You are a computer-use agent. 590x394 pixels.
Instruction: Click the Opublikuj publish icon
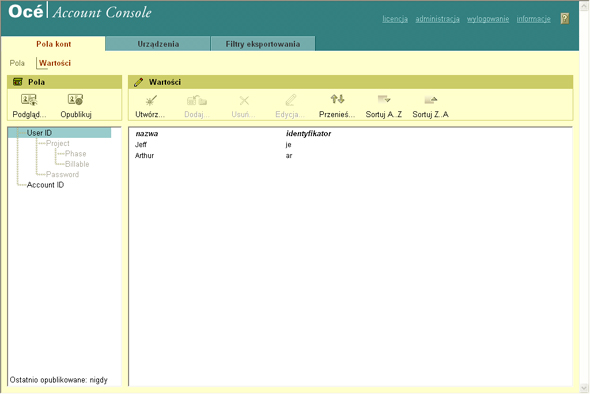click(x=76, y=100)
